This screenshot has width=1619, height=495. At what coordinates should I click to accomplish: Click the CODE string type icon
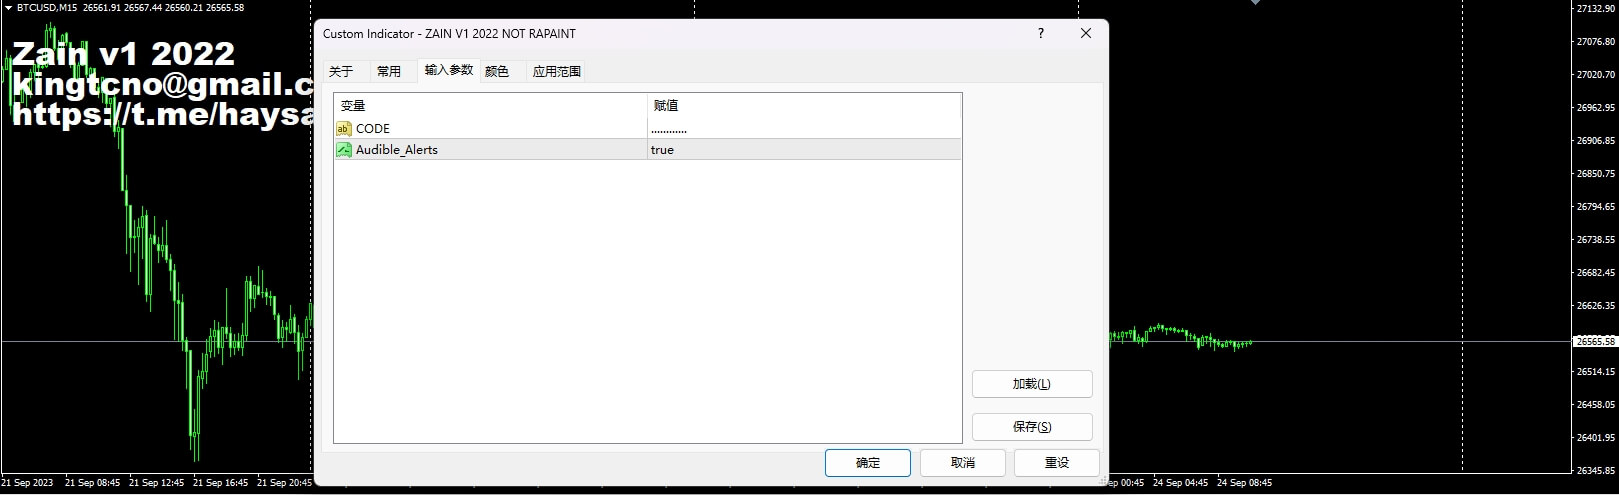(x=344, y=128)
